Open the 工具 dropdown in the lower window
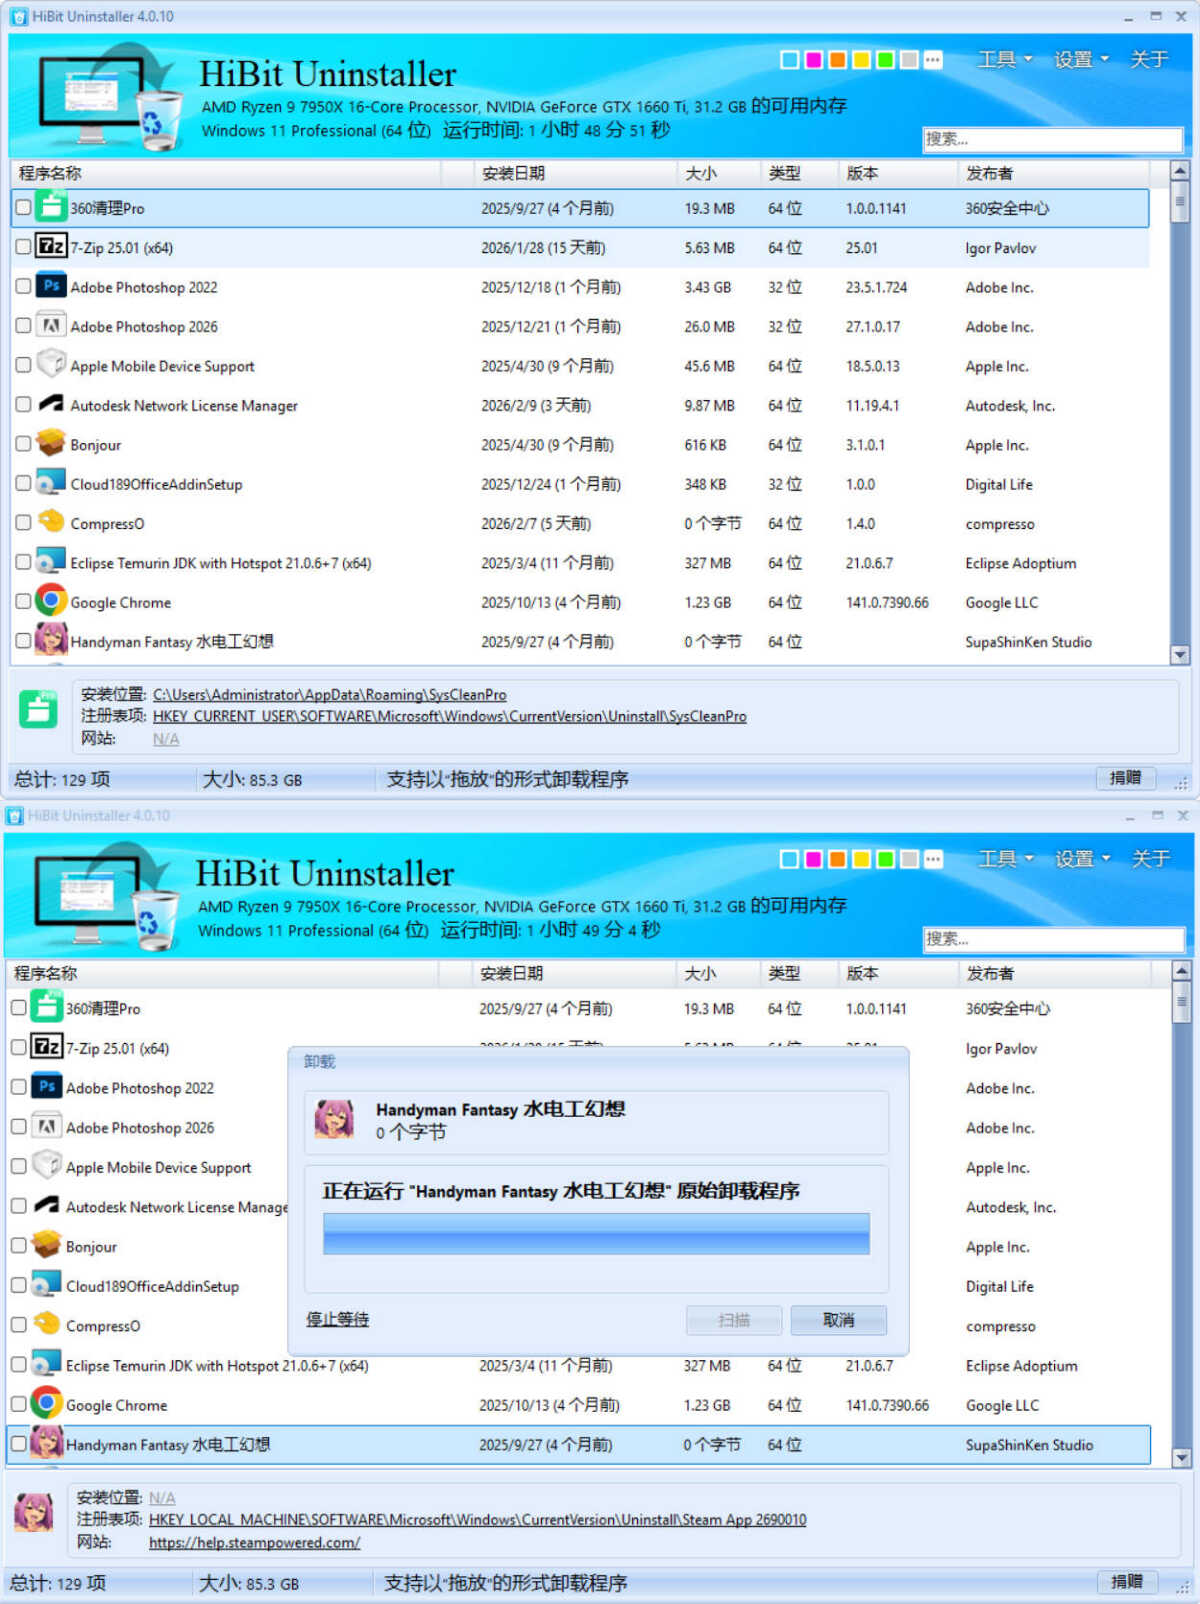The image size is (1200, 1604). pyautogui.click(x=1004, y=859)
